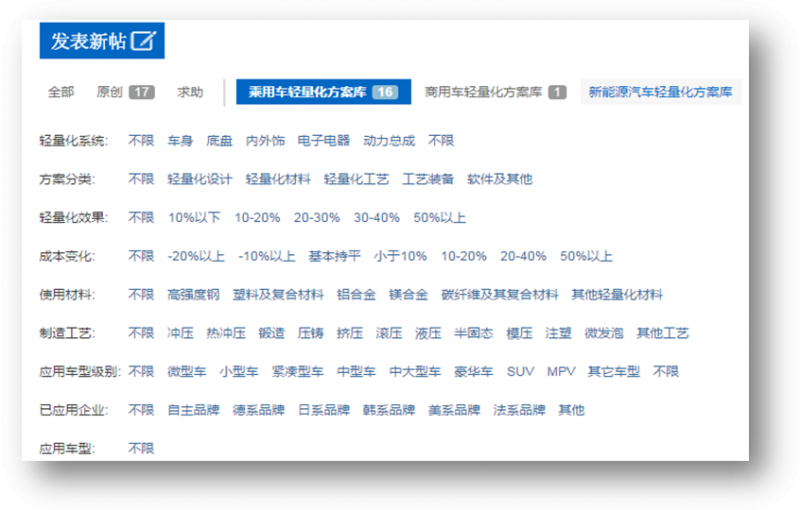800x510 pixels.
Task: Filter 轻量化系统 by 车身
Action: tap(180, 141)
